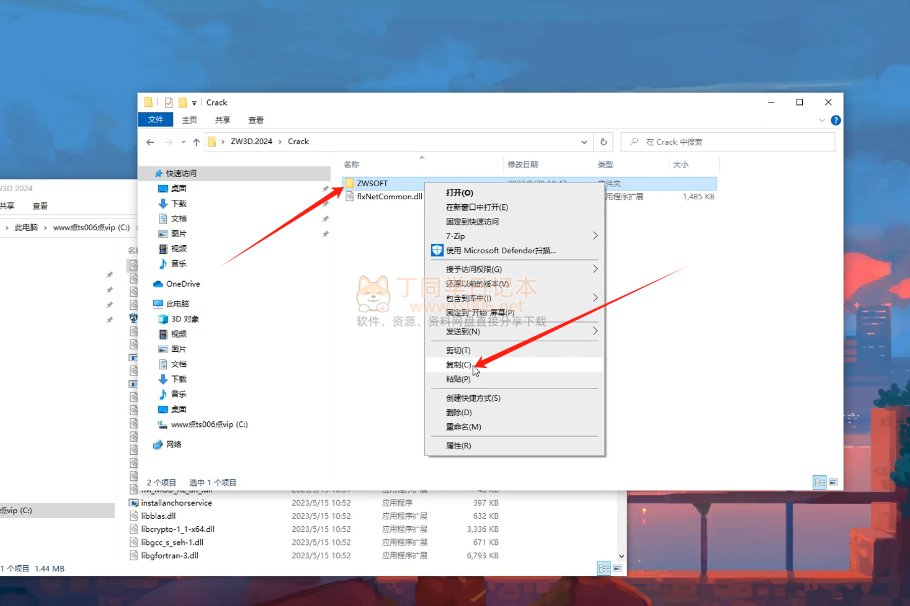Click the ZWSOFT folder icon
910x606 pixels.
tap(349, 183)
